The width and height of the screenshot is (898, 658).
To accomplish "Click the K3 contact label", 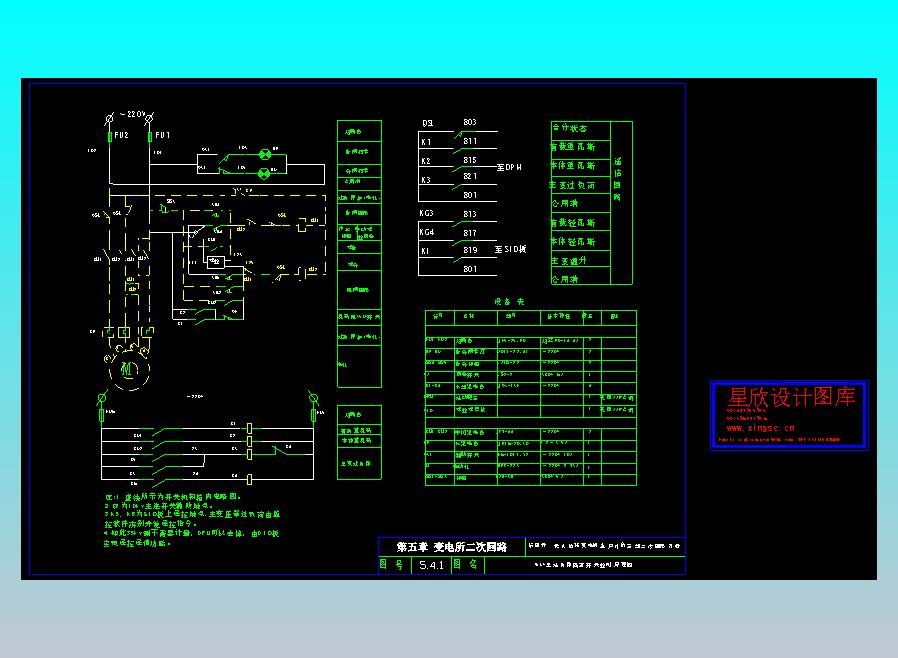I will [426, 180].
